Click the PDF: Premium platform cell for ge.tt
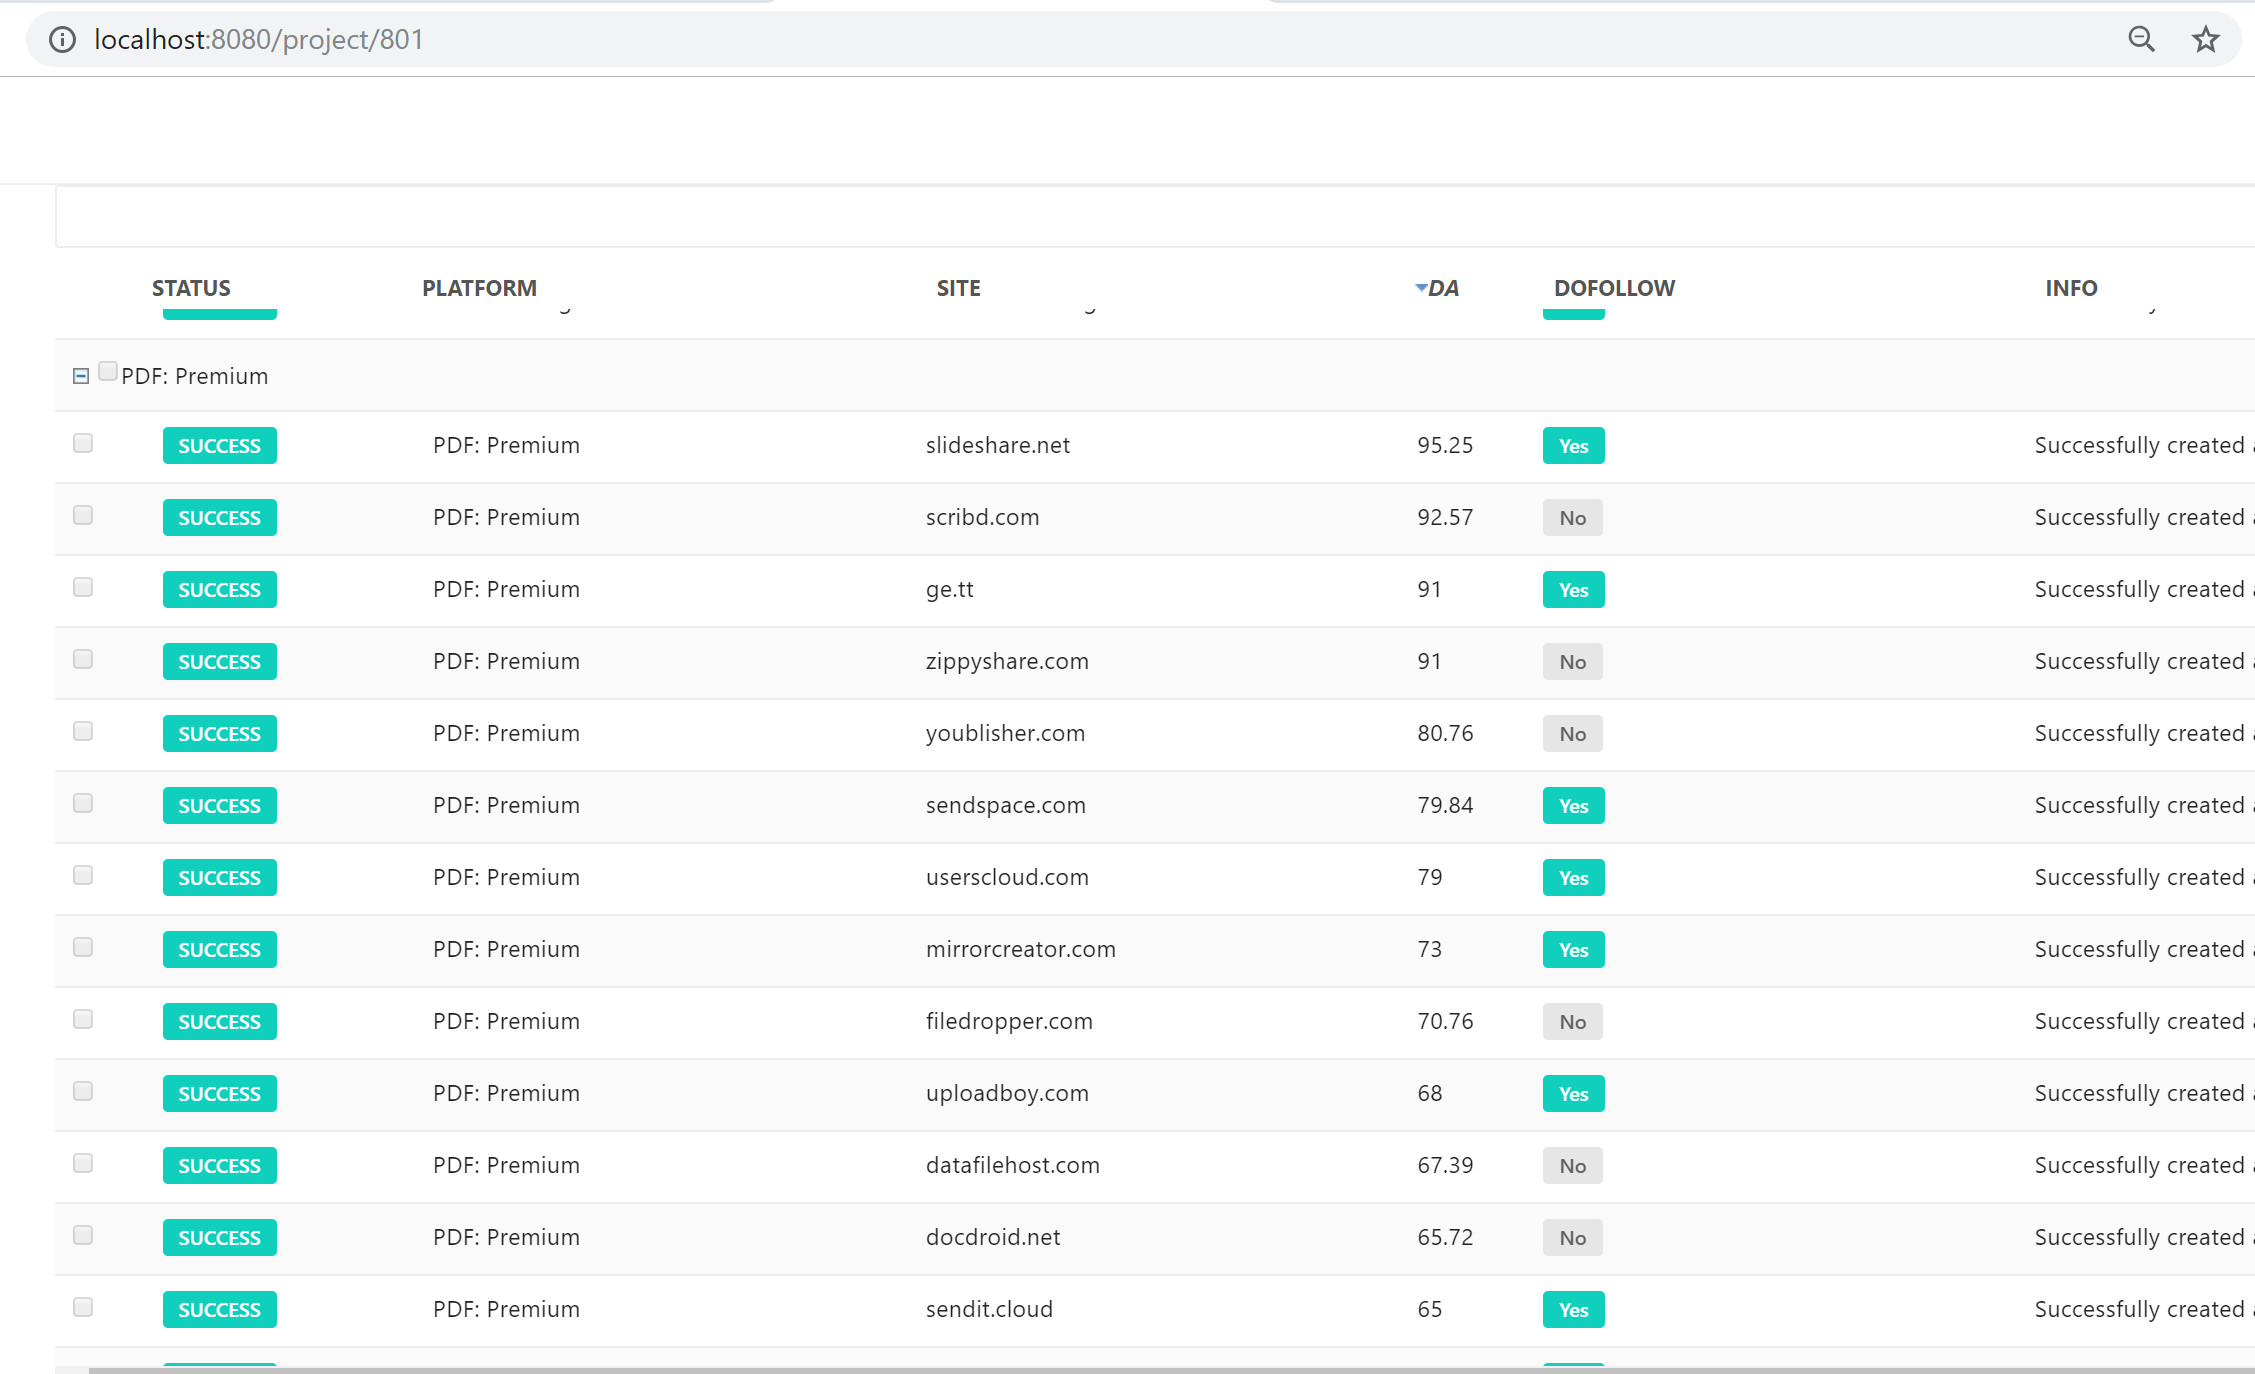Image resolution: width=2255 pixels, height=1374 pixels. point(506,589)
